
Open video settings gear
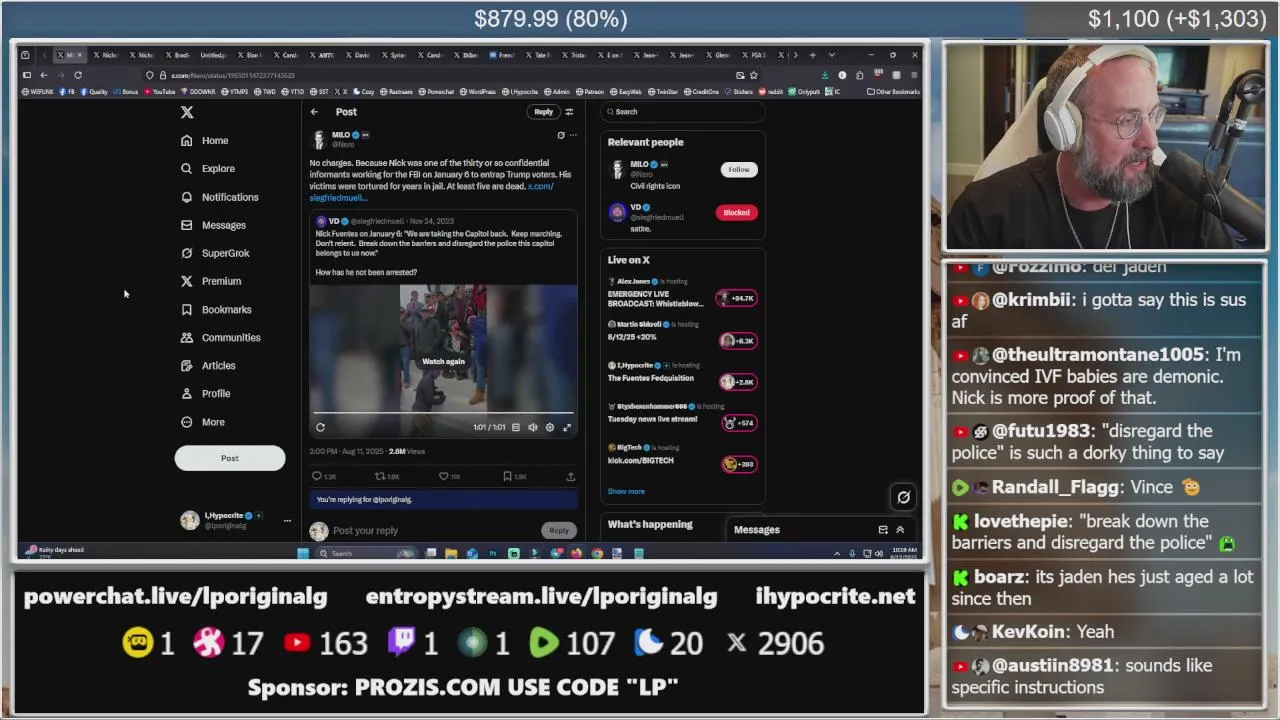550,427
